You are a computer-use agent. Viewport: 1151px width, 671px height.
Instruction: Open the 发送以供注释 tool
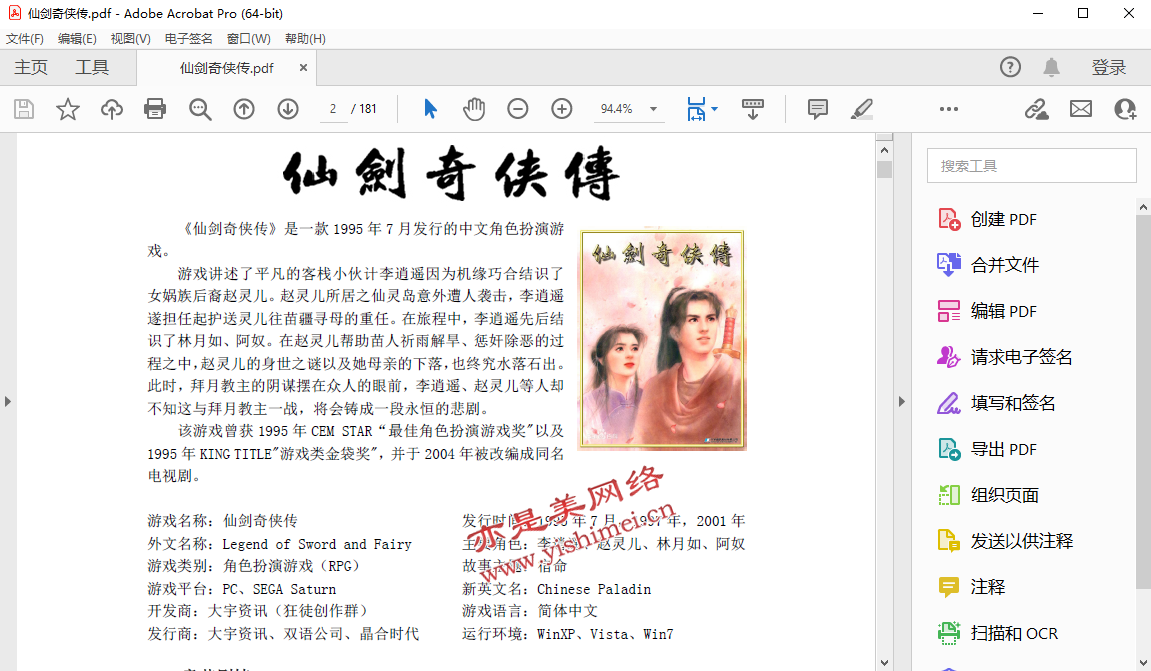[x=1005, y=541]
